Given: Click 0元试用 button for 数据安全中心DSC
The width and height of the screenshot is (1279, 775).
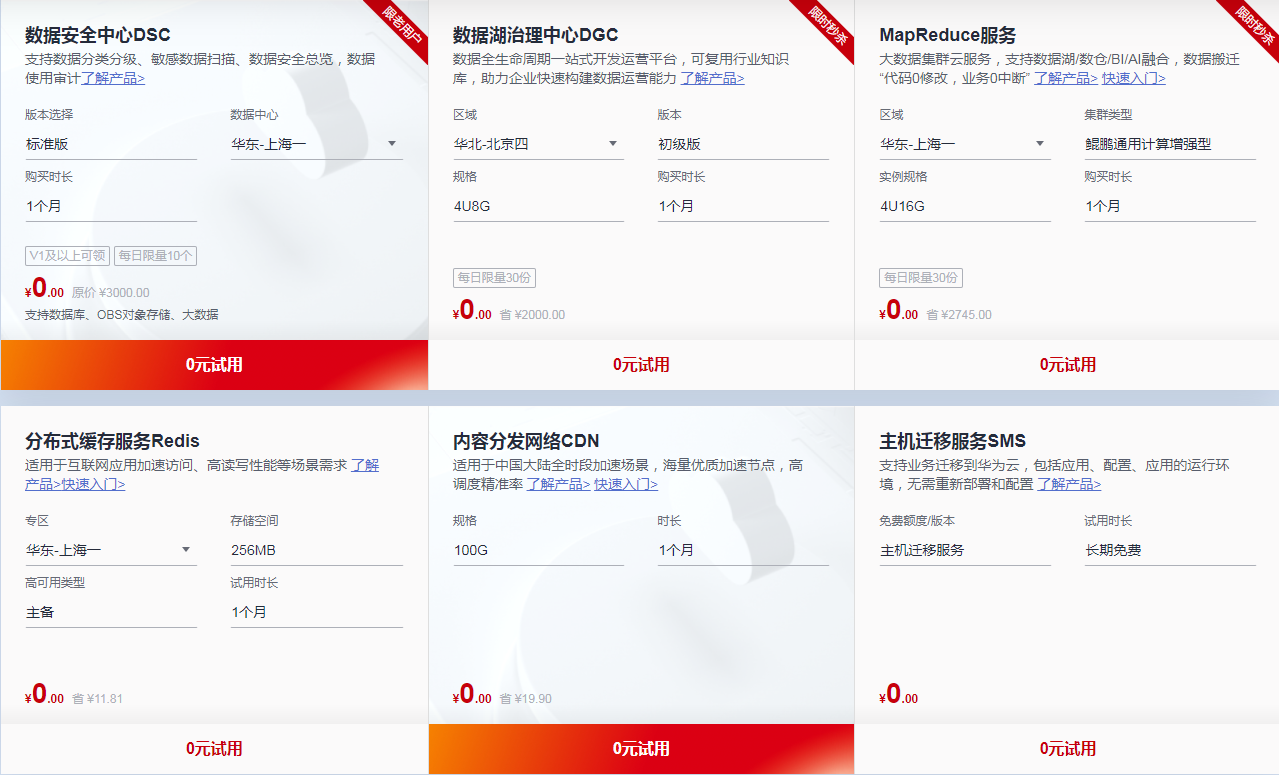Looking at the screenshot, I should point(214,365).
